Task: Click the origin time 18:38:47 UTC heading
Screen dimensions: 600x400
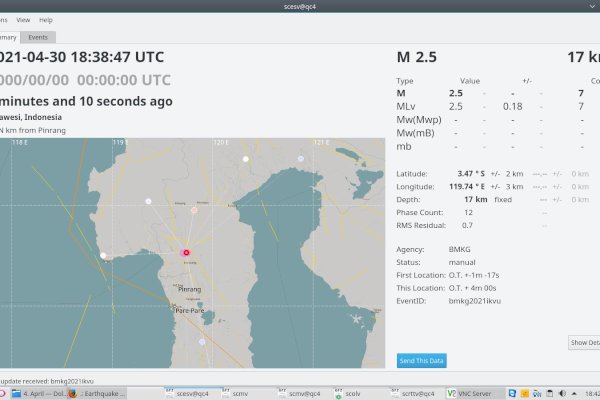Action: 82,57
